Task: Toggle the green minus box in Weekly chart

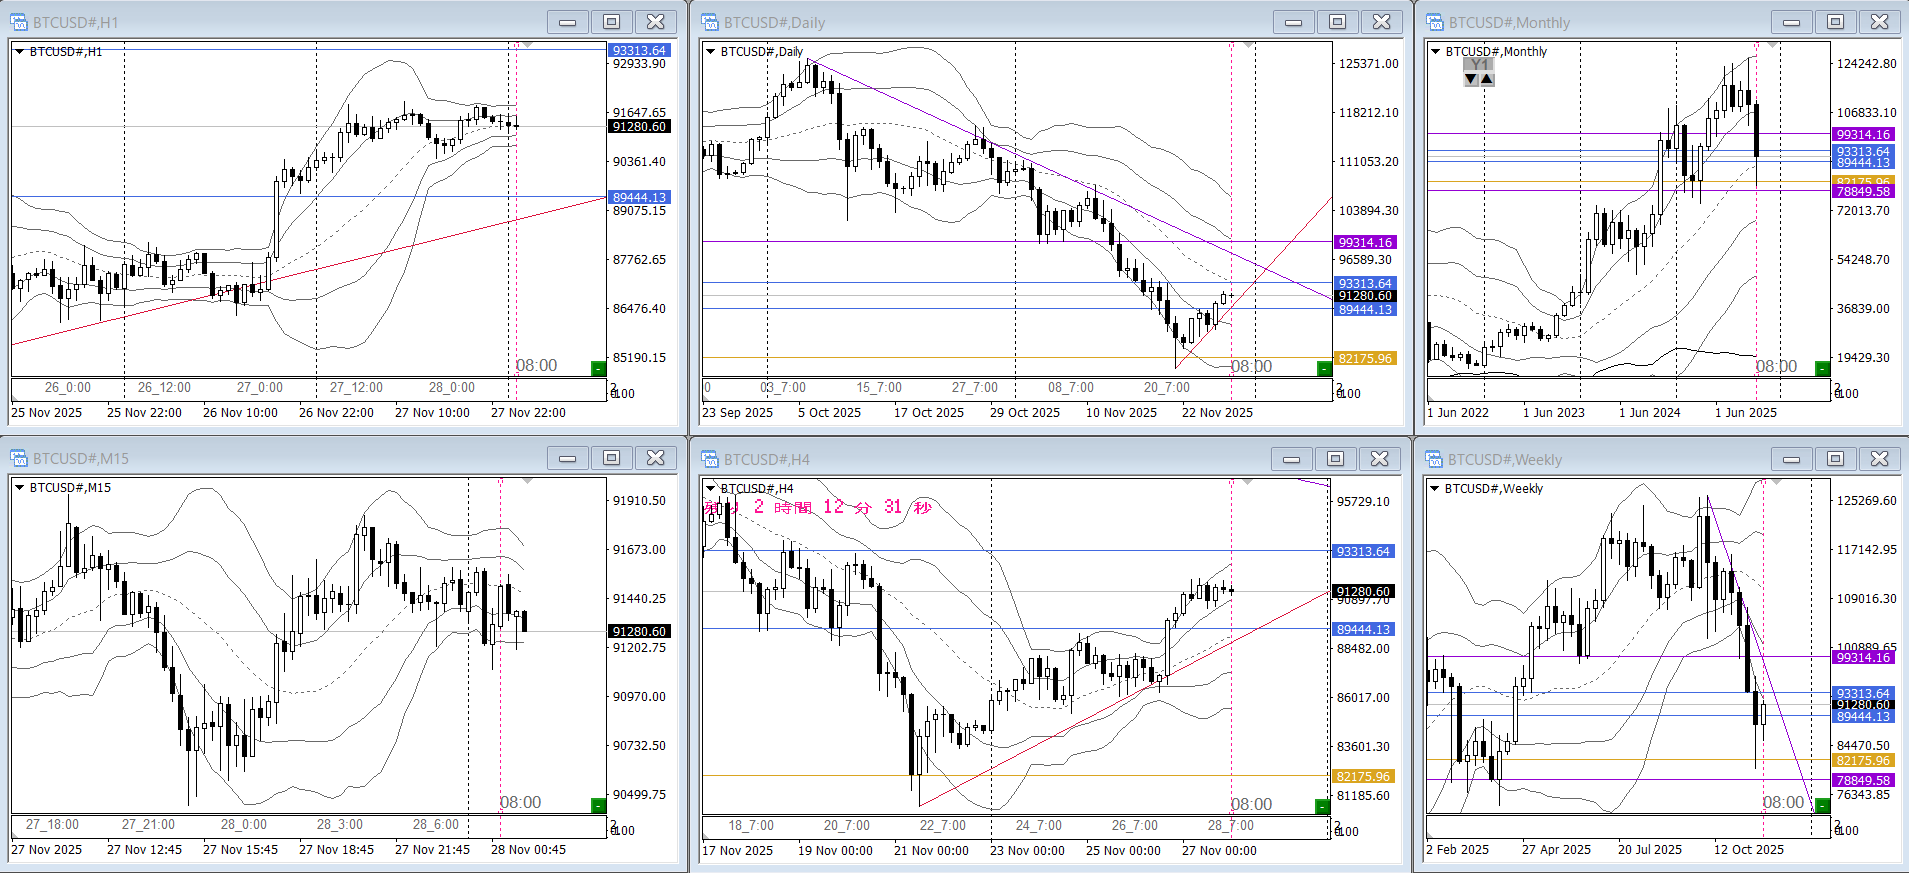Action: pos(1821,805)
